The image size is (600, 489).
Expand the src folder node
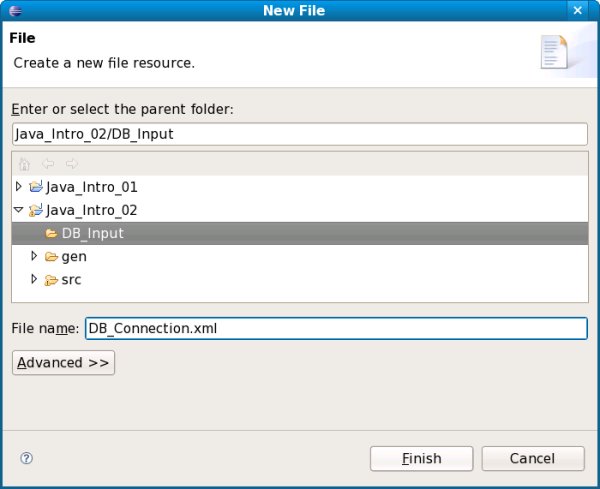click(34, 279)
